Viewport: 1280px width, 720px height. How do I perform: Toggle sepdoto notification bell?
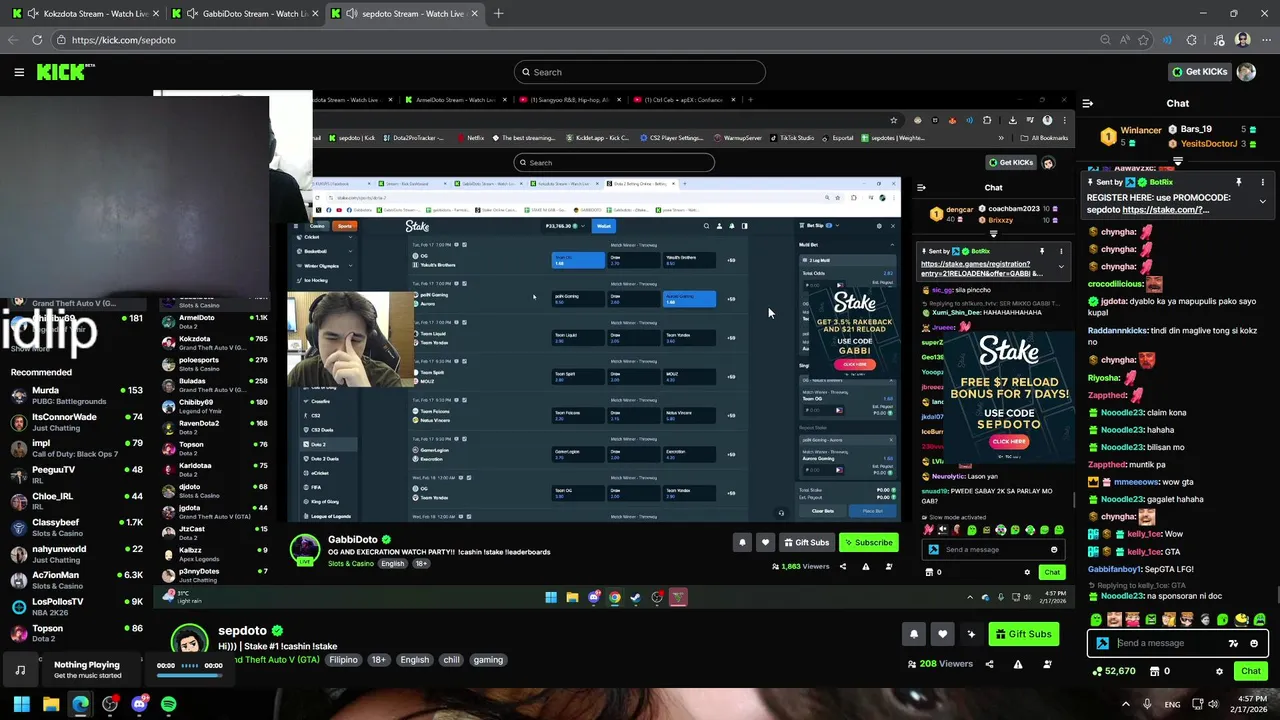point(914,634)
